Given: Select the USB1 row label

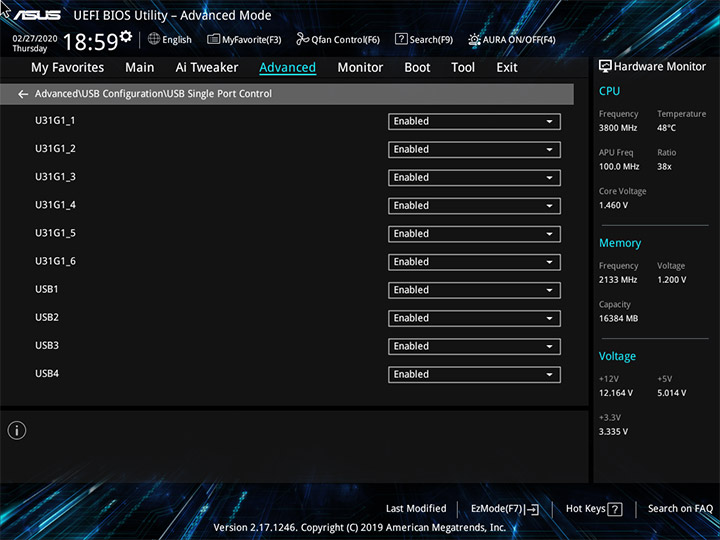Looking at the screenshot, I should click(x=47, y=289).
